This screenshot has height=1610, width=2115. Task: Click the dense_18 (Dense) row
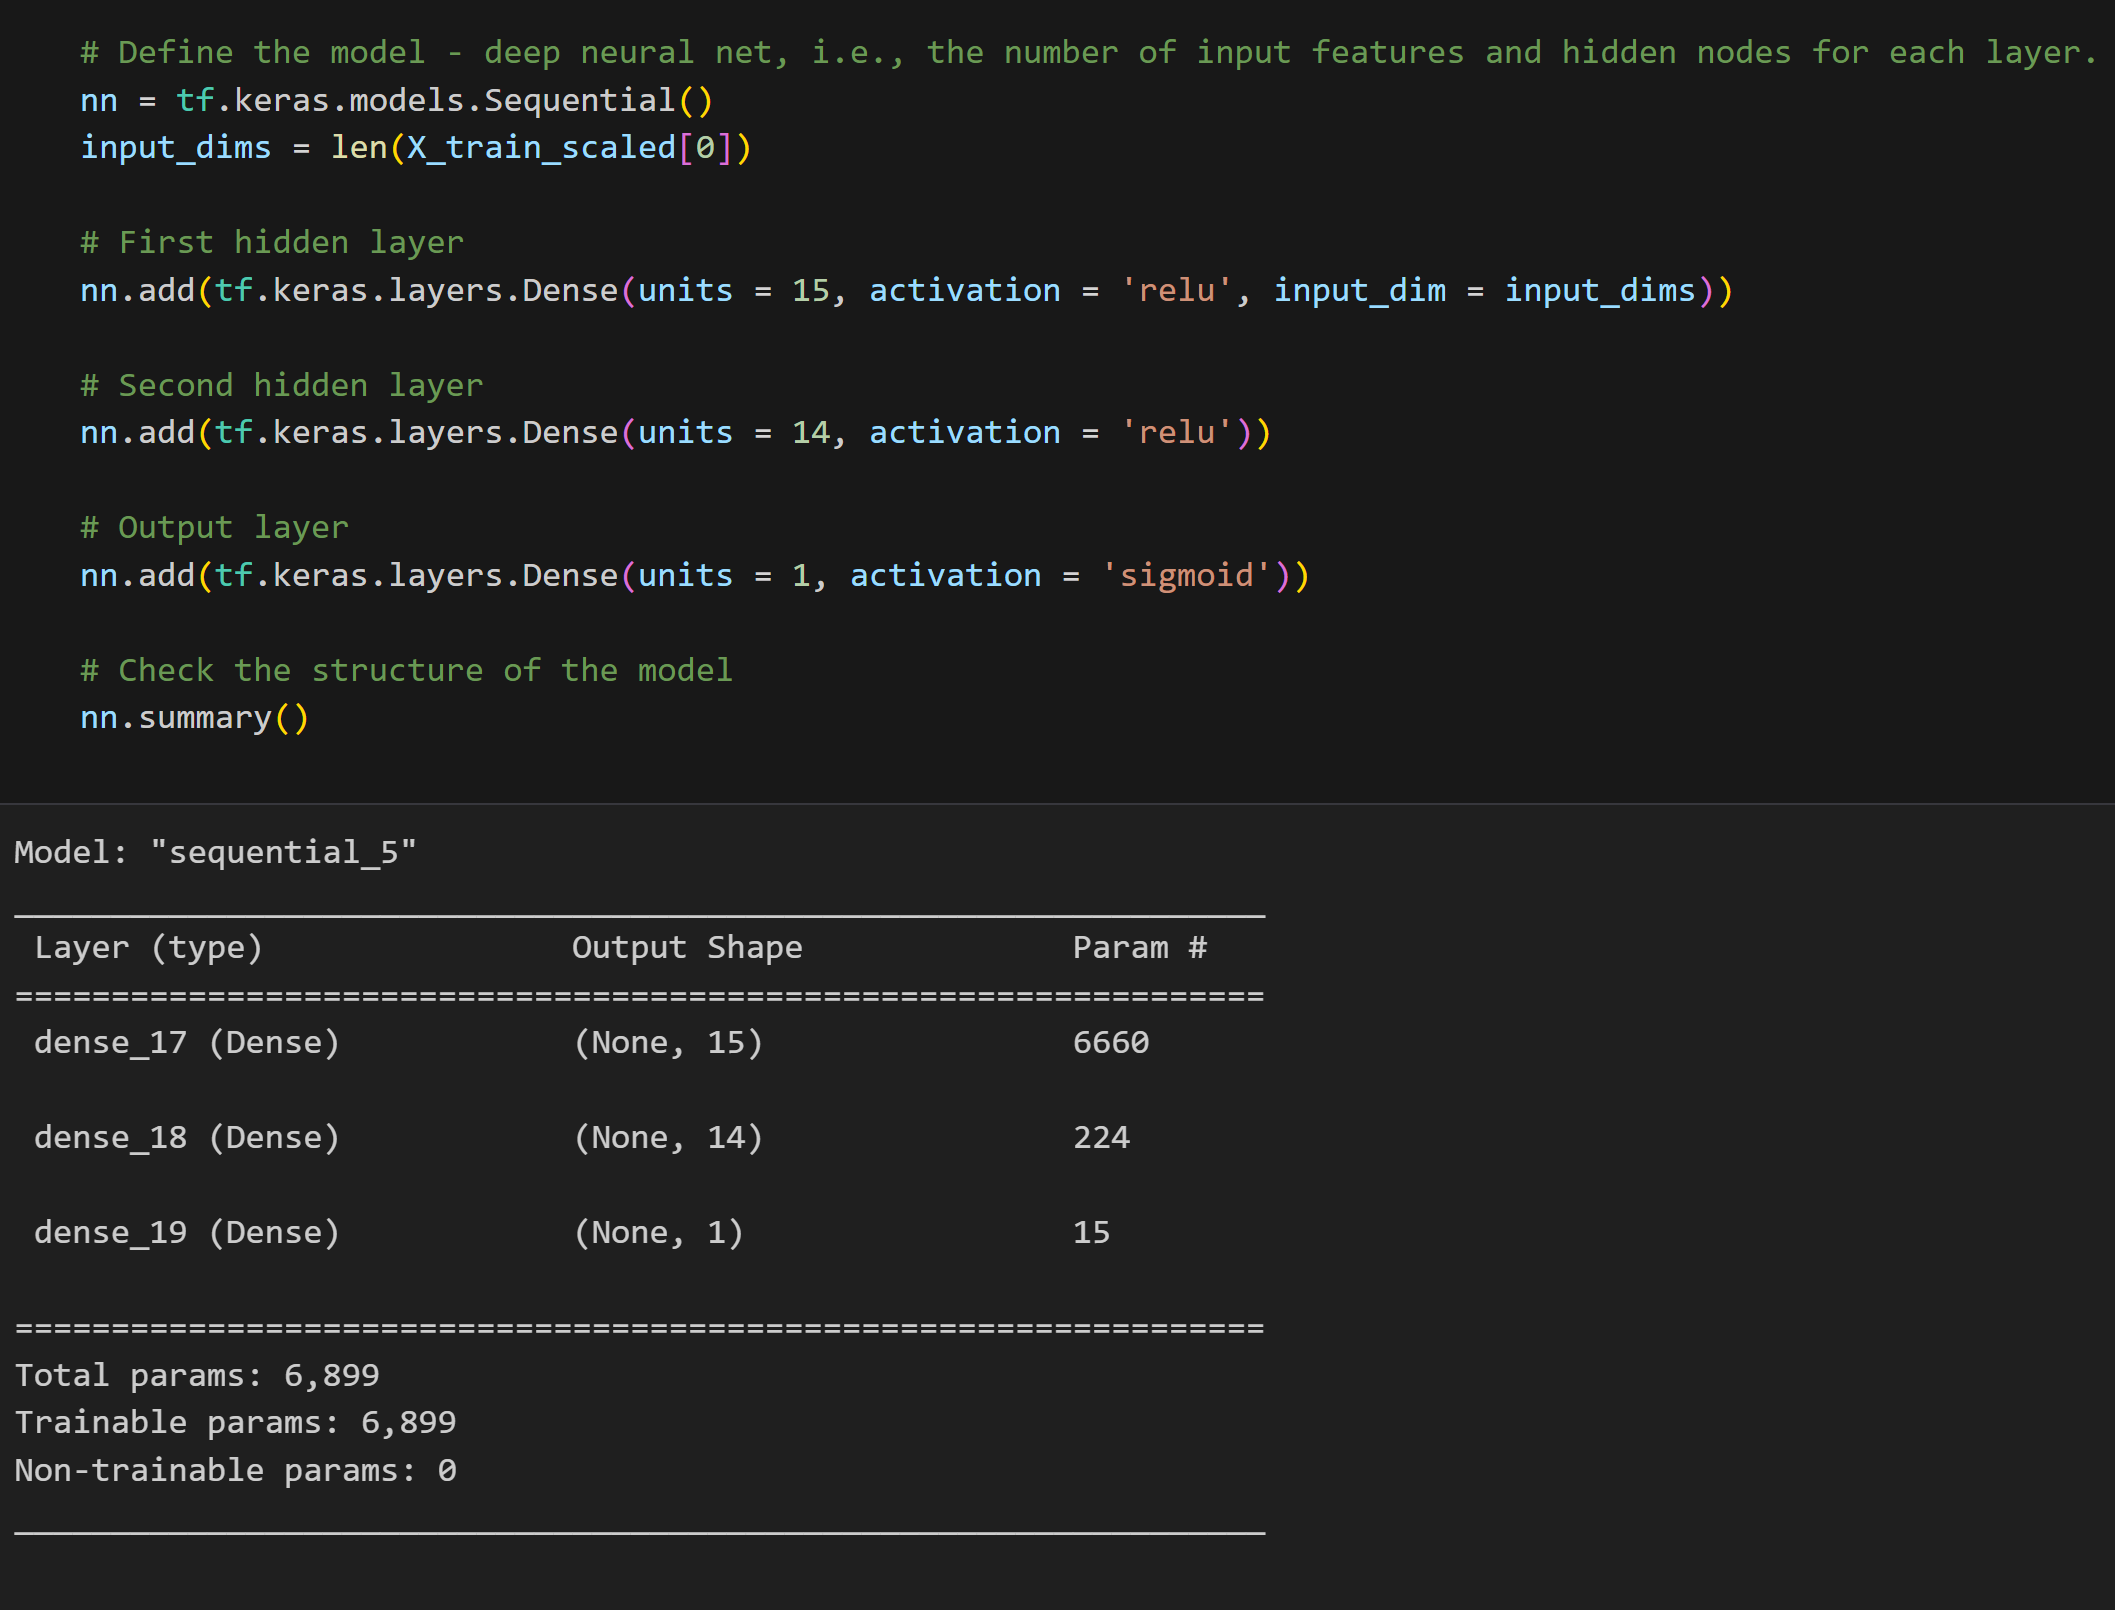pyautogui.click(x=188, y=1137)
